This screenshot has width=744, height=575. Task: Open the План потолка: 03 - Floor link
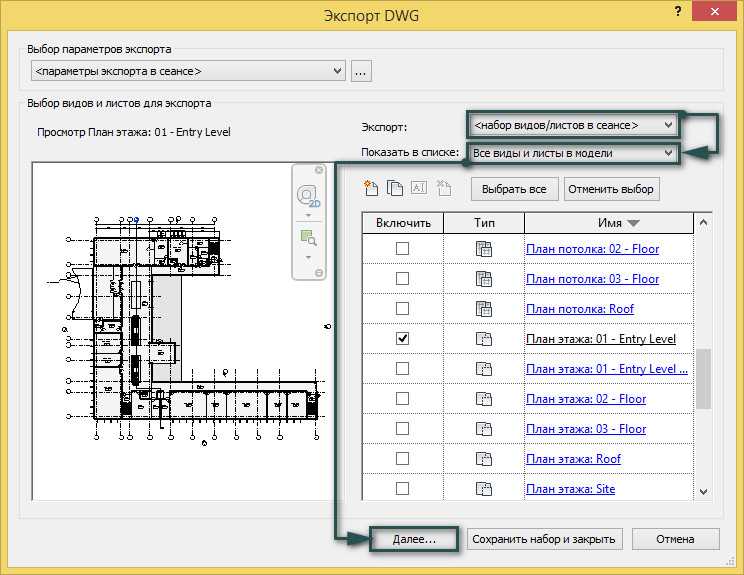coord(593,278)
